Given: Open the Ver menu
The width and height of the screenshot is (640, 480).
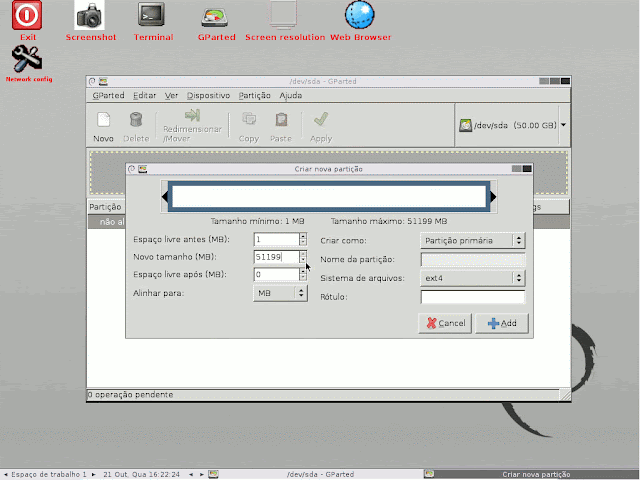Looking at the screenshot, I should click(171, 96).
